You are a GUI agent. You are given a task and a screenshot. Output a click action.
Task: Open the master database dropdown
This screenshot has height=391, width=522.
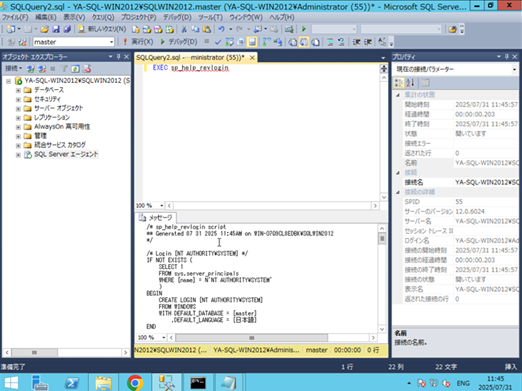pyautogui.click(x=111, y=42)
